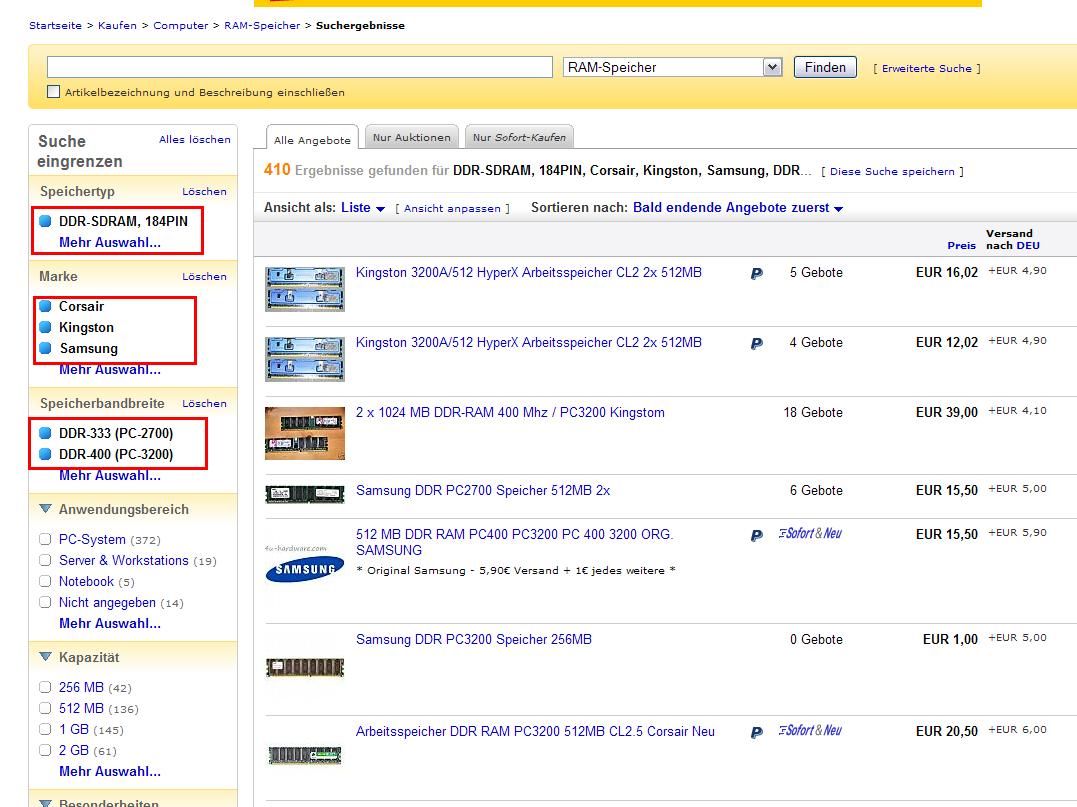Screen dimensions: 1077x807
Task: Select the 256 MB capacity checkbox
Action: [45, 687]
